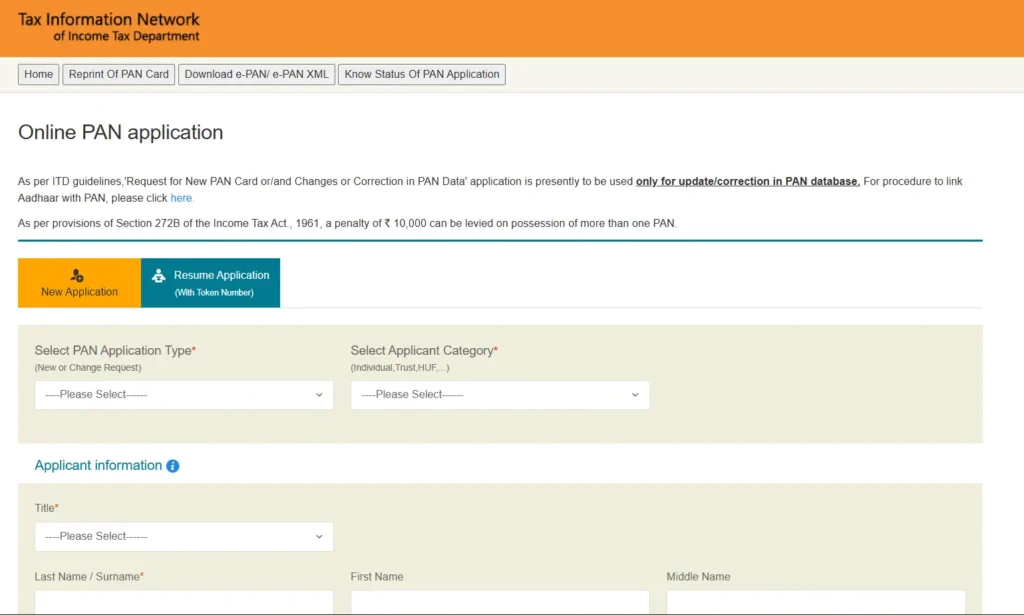This screenshot has width=1024, height=615.
Task: Check the Know Status Of PAN Application
Action: coord(421,74)
